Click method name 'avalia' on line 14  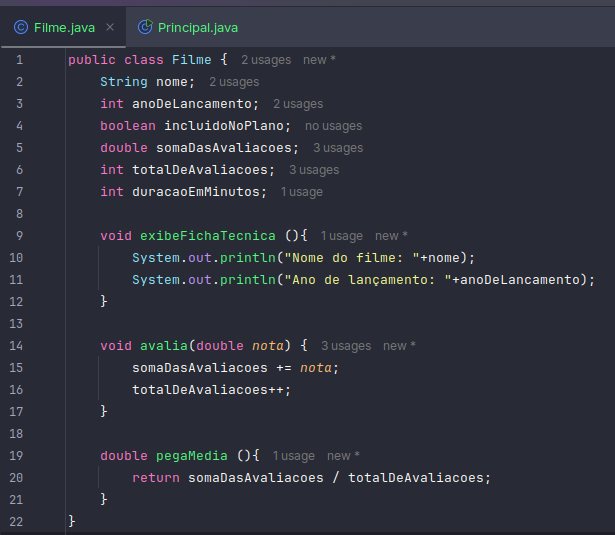(164, 346)
